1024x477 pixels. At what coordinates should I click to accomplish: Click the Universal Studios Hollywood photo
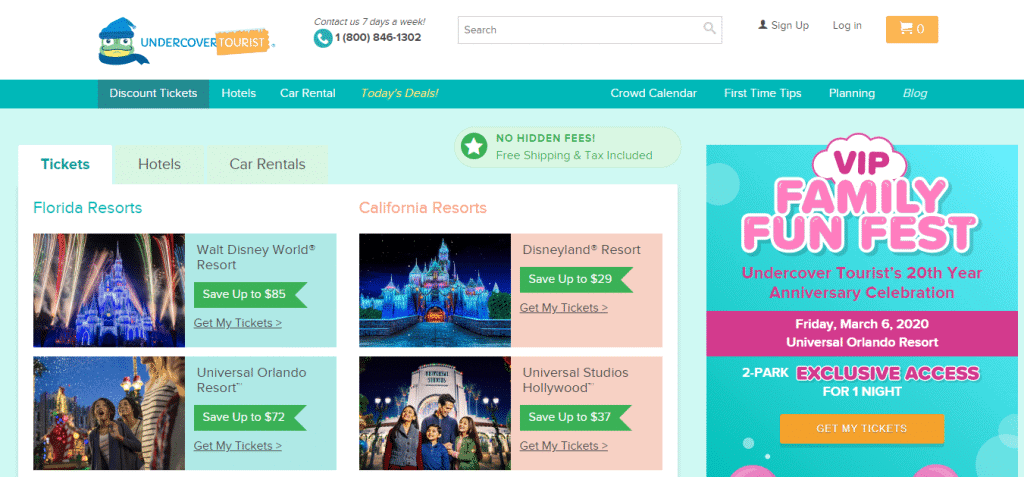tap(435, 413)
